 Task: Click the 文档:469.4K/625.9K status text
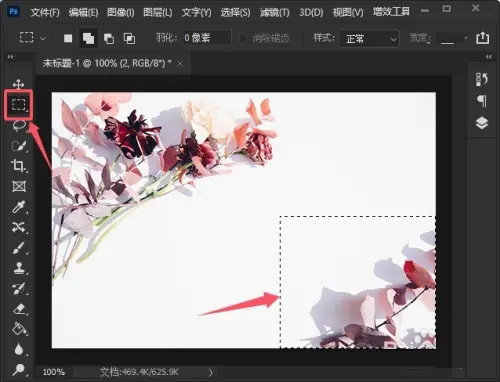pyautogui.click(x=139, y=372)
